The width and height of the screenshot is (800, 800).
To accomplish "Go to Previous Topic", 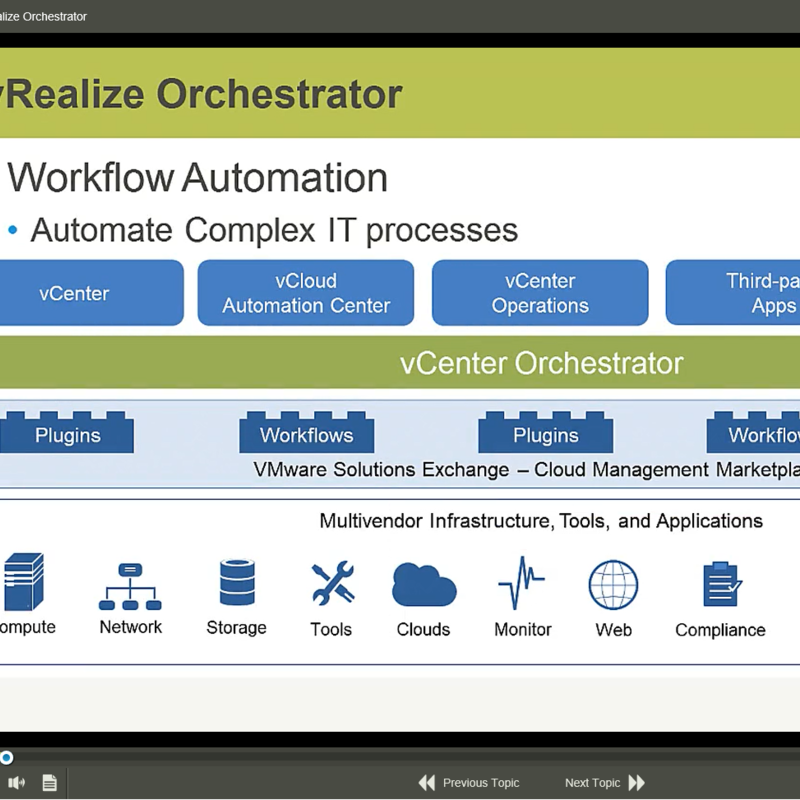I will click(x=469, y=783).
